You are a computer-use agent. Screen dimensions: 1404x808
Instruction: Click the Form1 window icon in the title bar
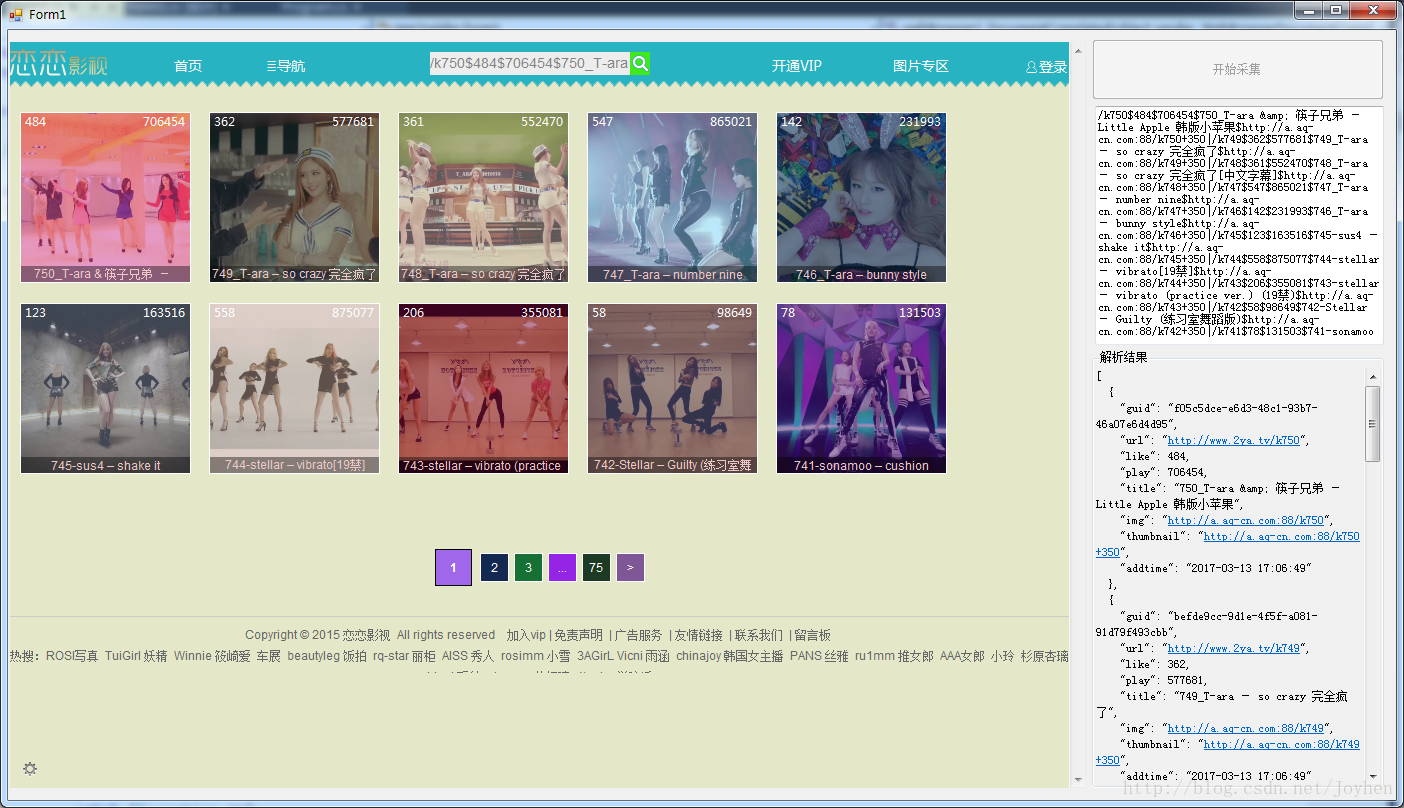15,14
